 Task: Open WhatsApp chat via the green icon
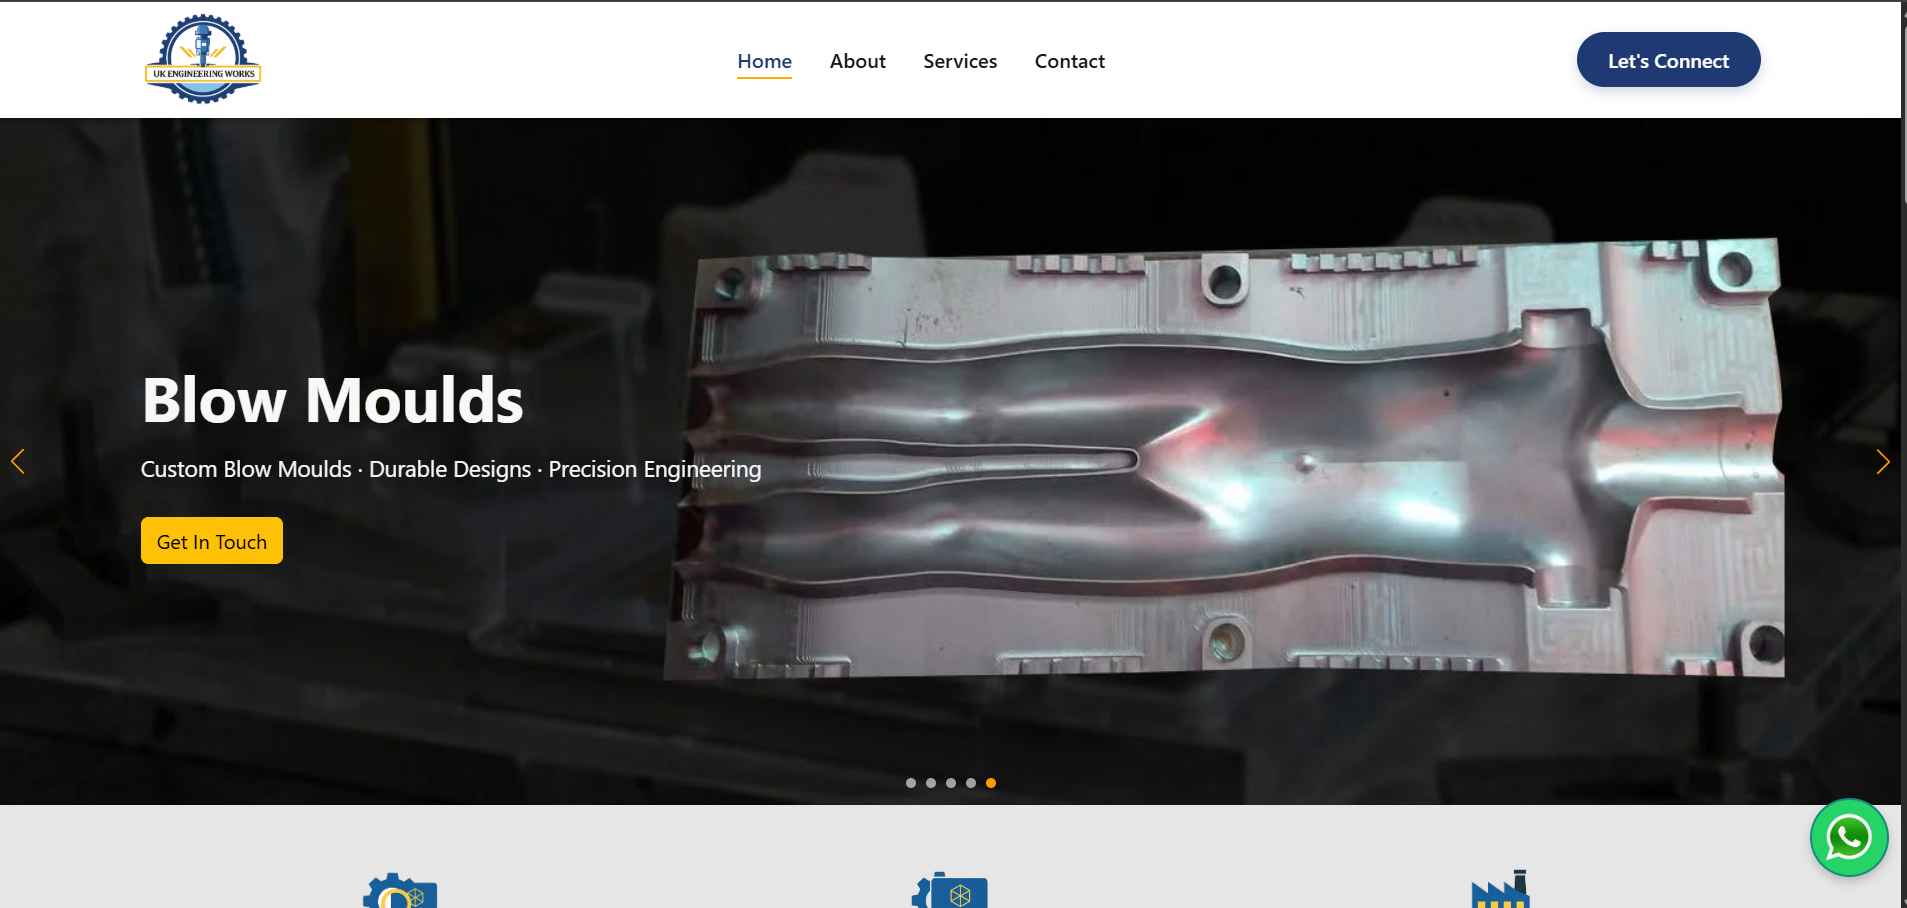(x=1848, y=837)
